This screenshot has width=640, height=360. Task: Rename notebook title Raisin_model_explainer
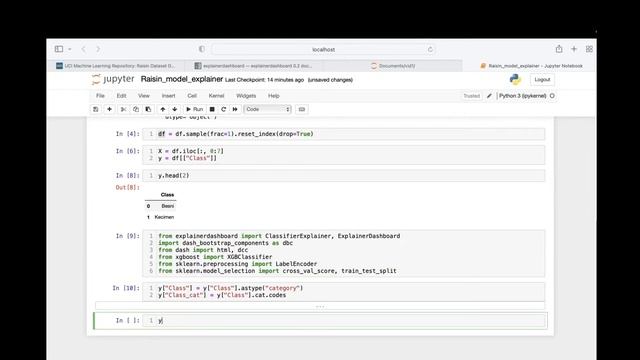(x=182, y=79)
